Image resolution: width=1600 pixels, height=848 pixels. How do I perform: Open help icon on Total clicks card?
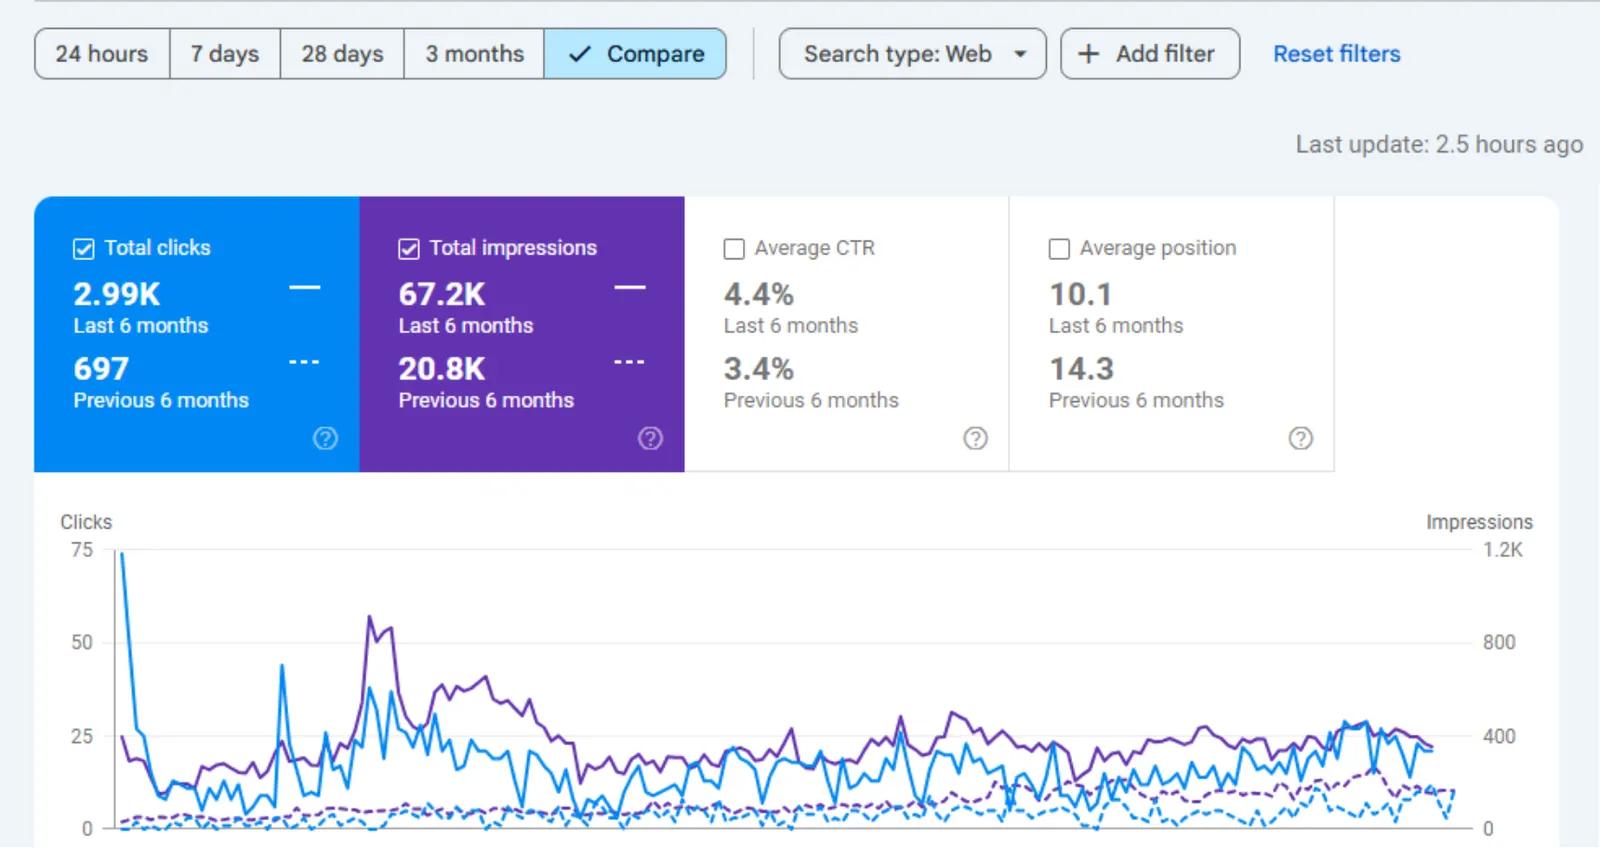tap(325, 438)
